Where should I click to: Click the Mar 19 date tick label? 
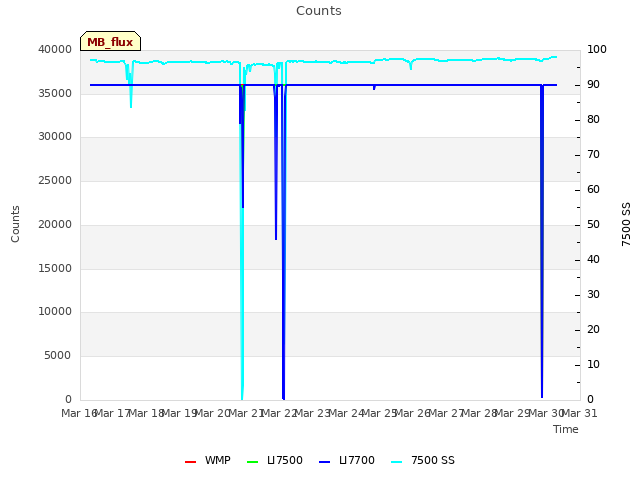180,413
